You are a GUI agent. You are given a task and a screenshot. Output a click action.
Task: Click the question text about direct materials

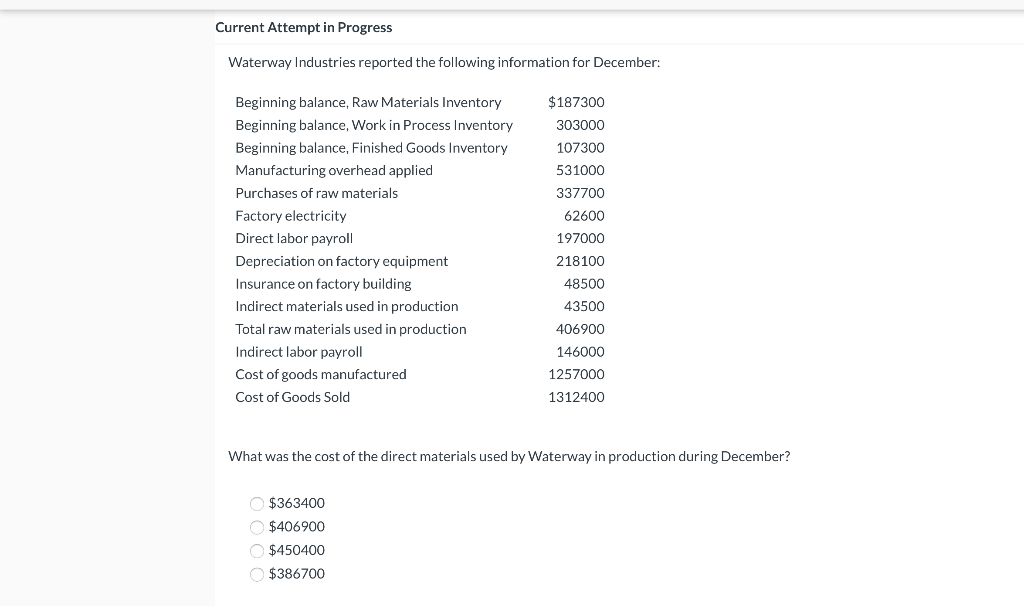510,456
